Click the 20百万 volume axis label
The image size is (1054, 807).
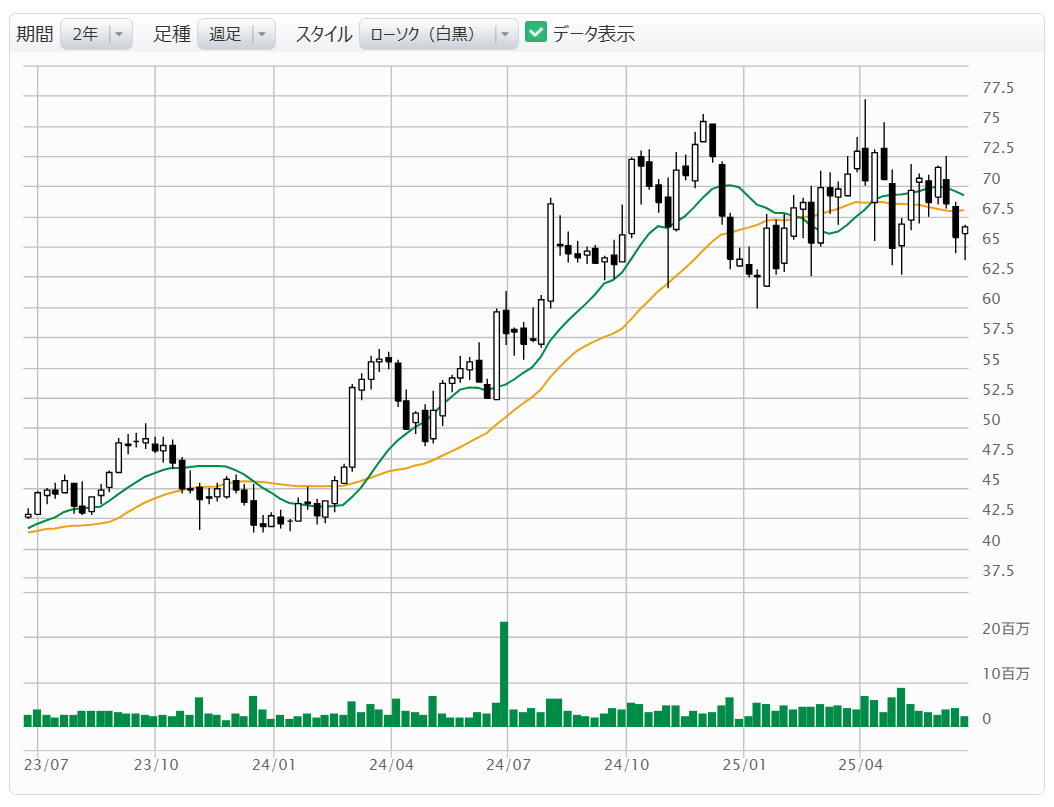(x=1004, y=629)
